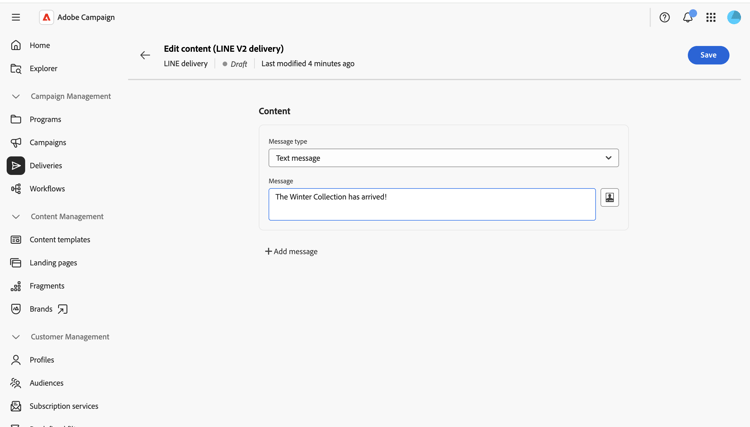Click the Workflows icon

(x=16, y=188)
